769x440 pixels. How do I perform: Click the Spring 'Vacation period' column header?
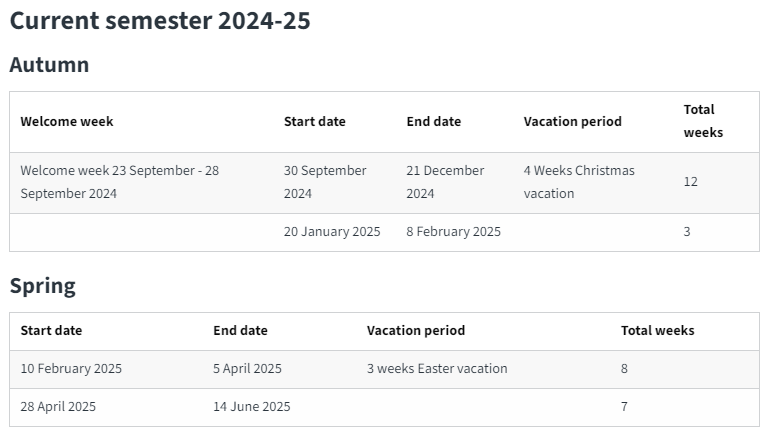tap(415, 330)
